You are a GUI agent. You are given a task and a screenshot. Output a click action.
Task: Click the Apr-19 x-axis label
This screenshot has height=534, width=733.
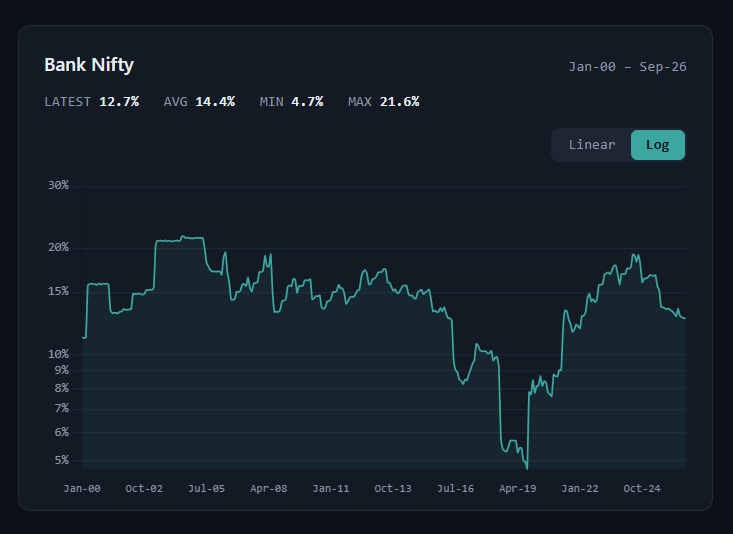click(517, 489)
